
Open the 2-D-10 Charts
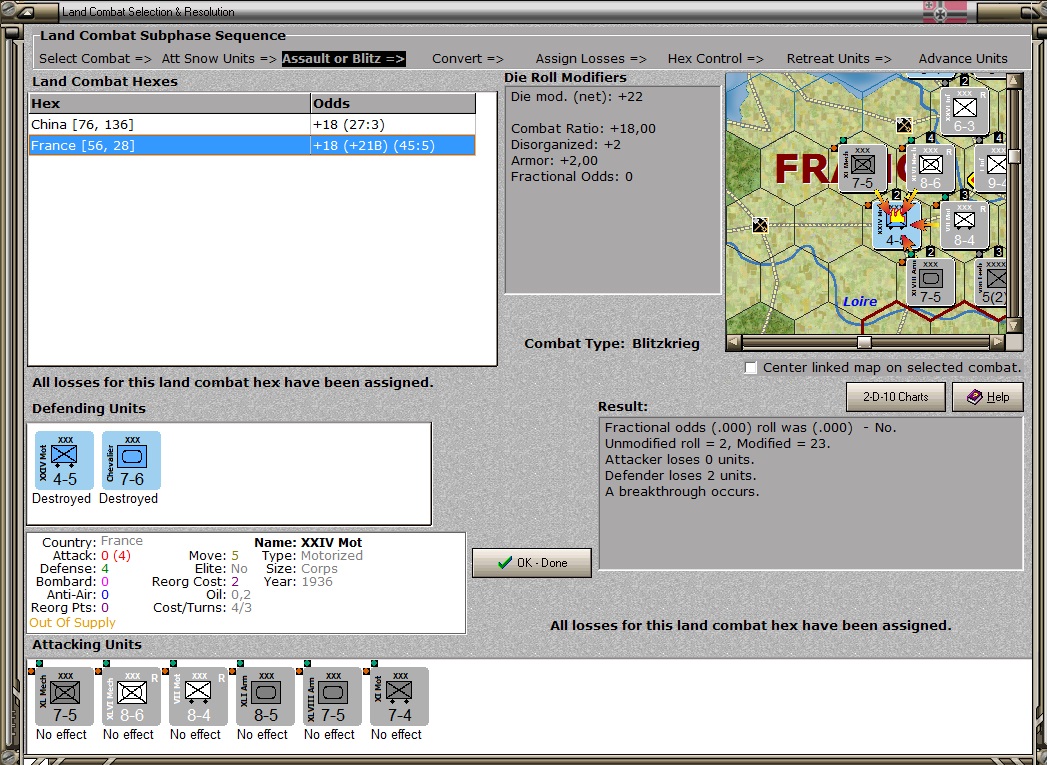pos(895,397)
